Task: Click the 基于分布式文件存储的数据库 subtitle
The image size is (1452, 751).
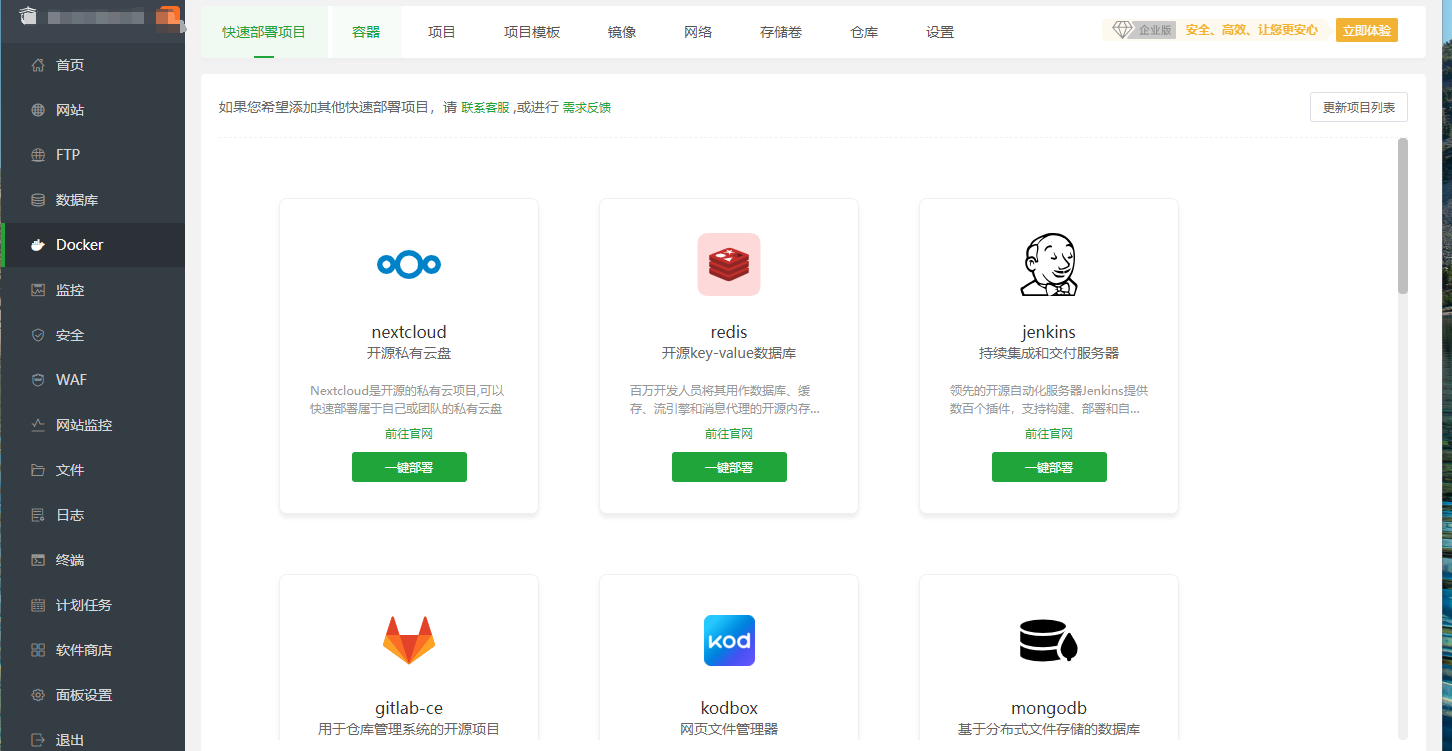Action: pos(1049,729)
